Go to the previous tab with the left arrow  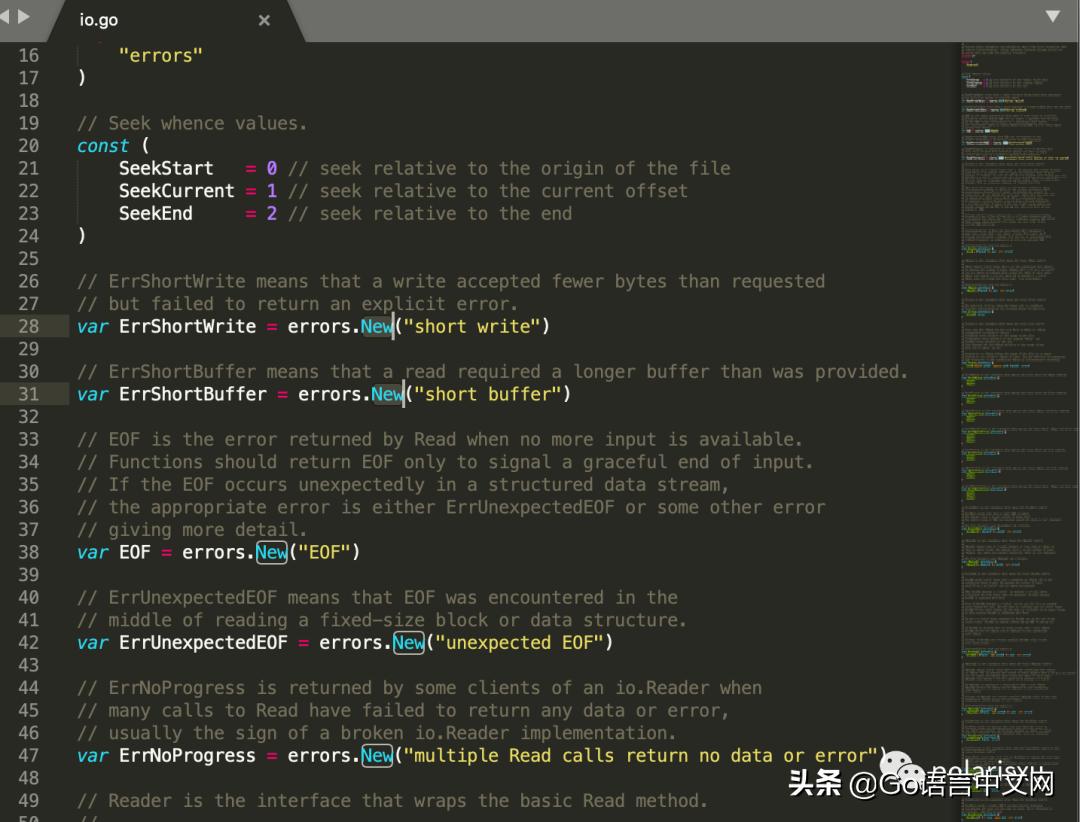[x=5, y=16]
